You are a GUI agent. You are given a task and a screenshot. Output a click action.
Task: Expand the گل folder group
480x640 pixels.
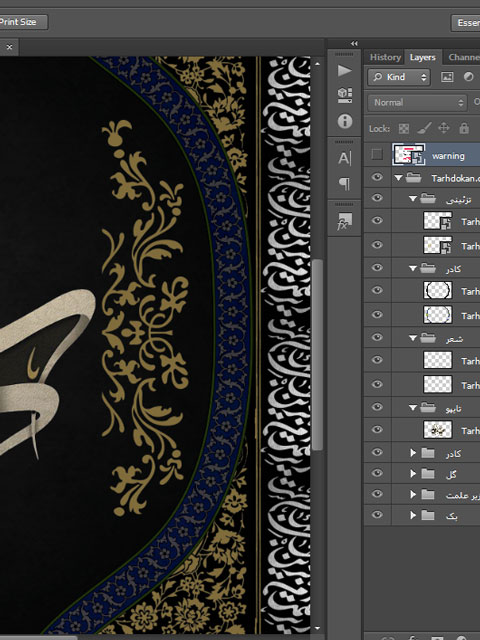413,473
